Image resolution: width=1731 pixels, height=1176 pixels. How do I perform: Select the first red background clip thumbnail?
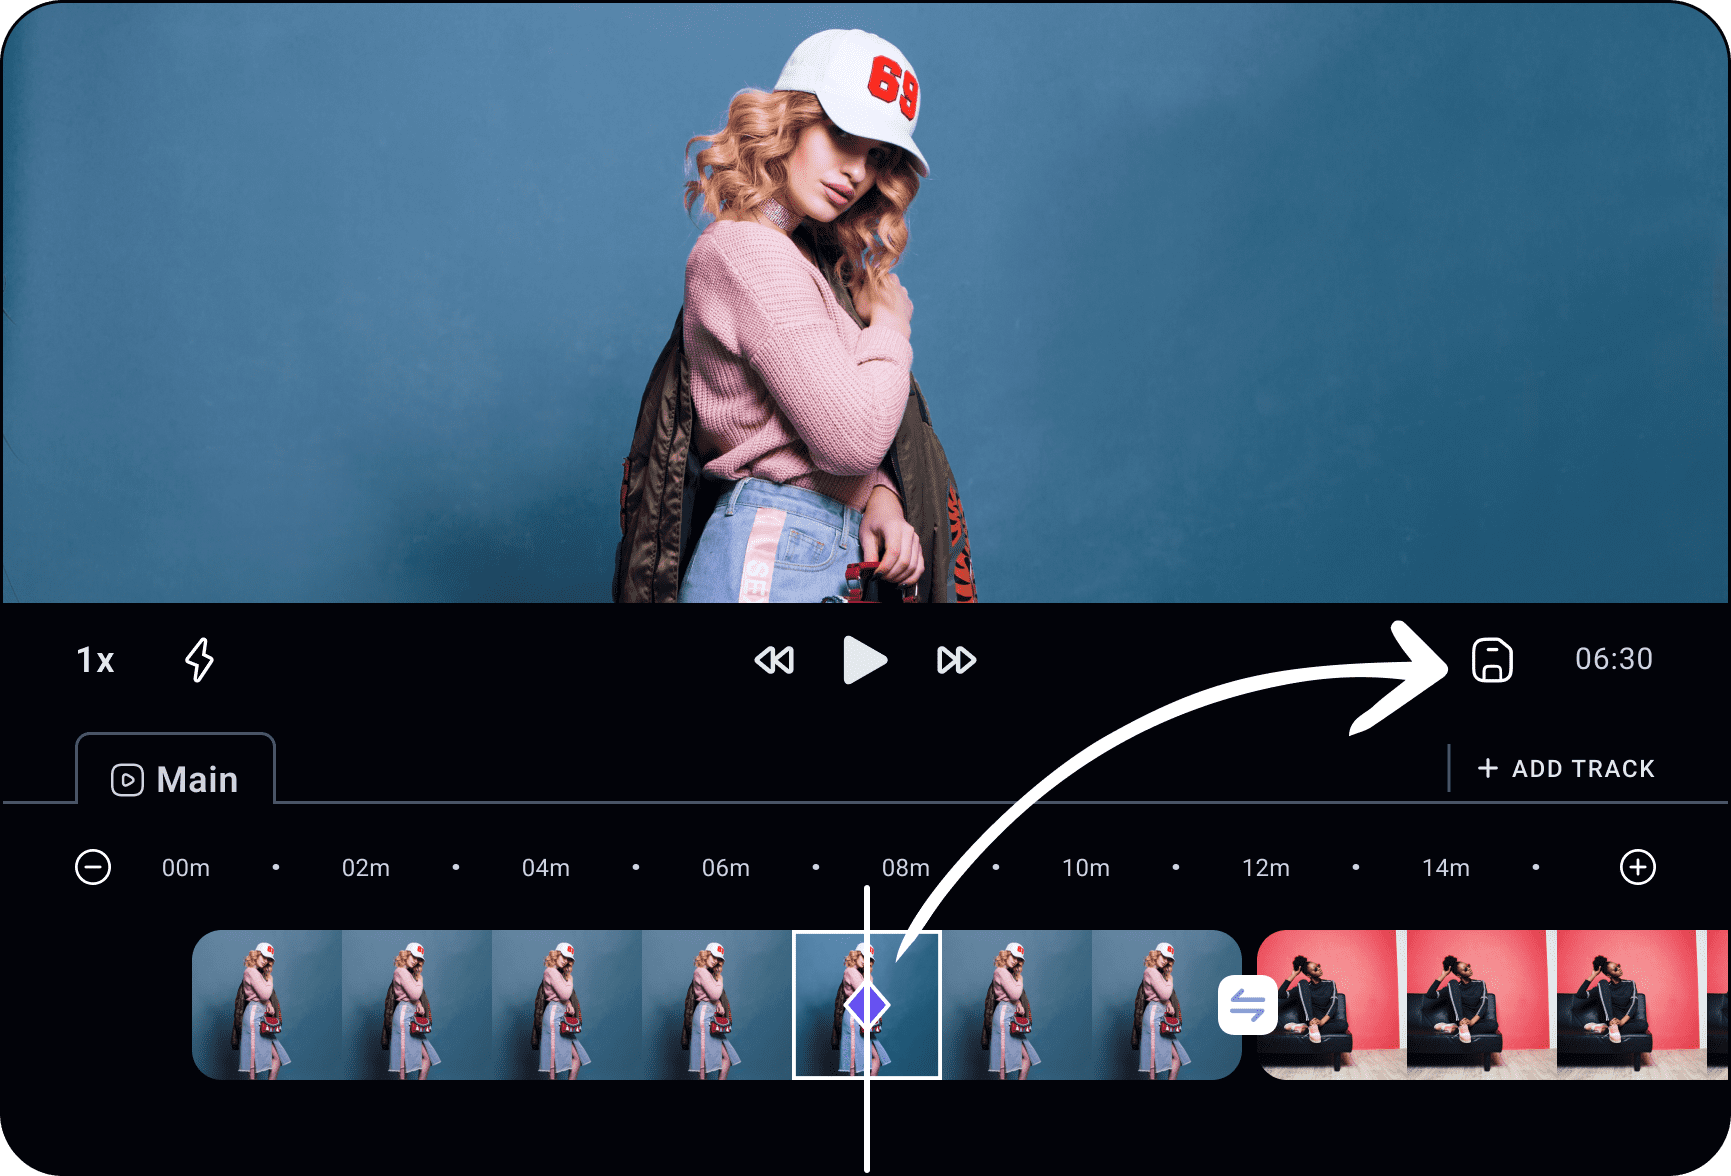coord(1328,1005)
